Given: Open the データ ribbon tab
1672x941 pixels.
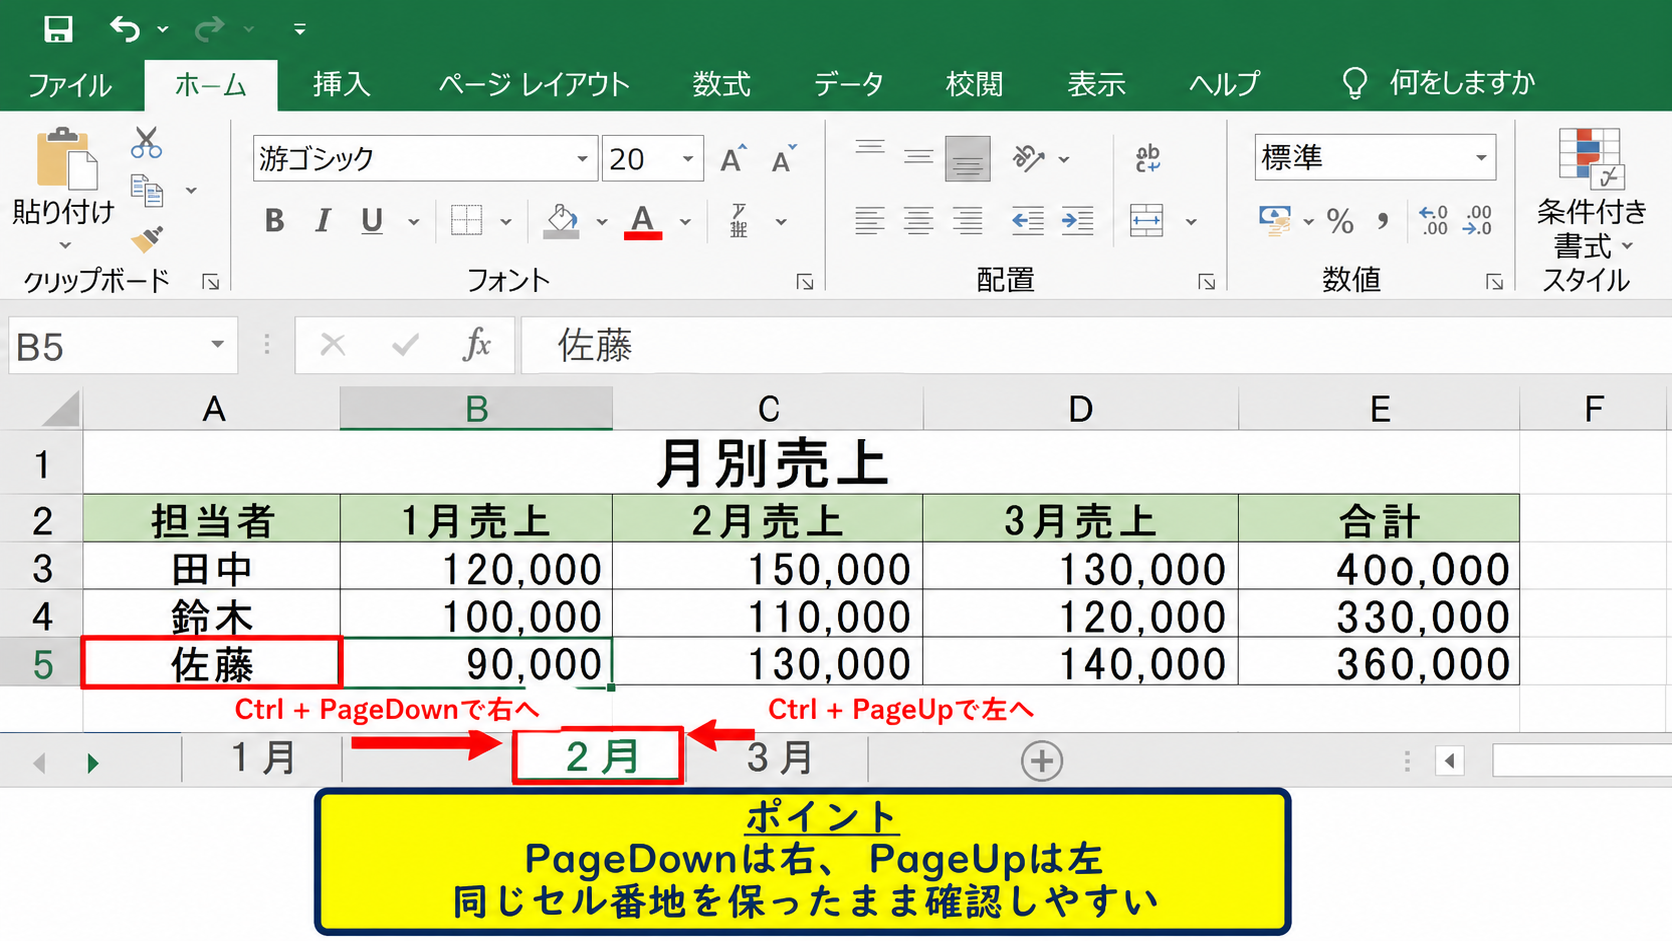Looking at the screenshot, I should pos(848,84).
